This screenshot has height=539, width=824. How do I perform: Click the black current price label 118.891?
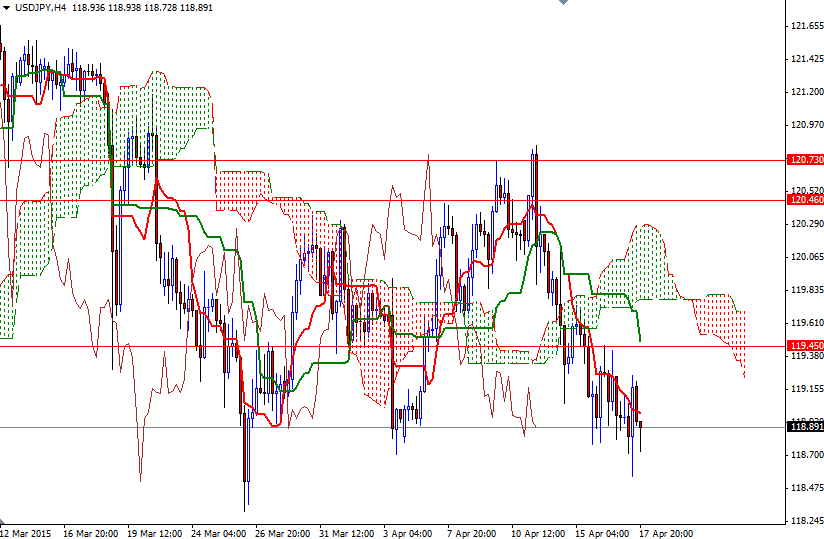click(x=806, y=427)
